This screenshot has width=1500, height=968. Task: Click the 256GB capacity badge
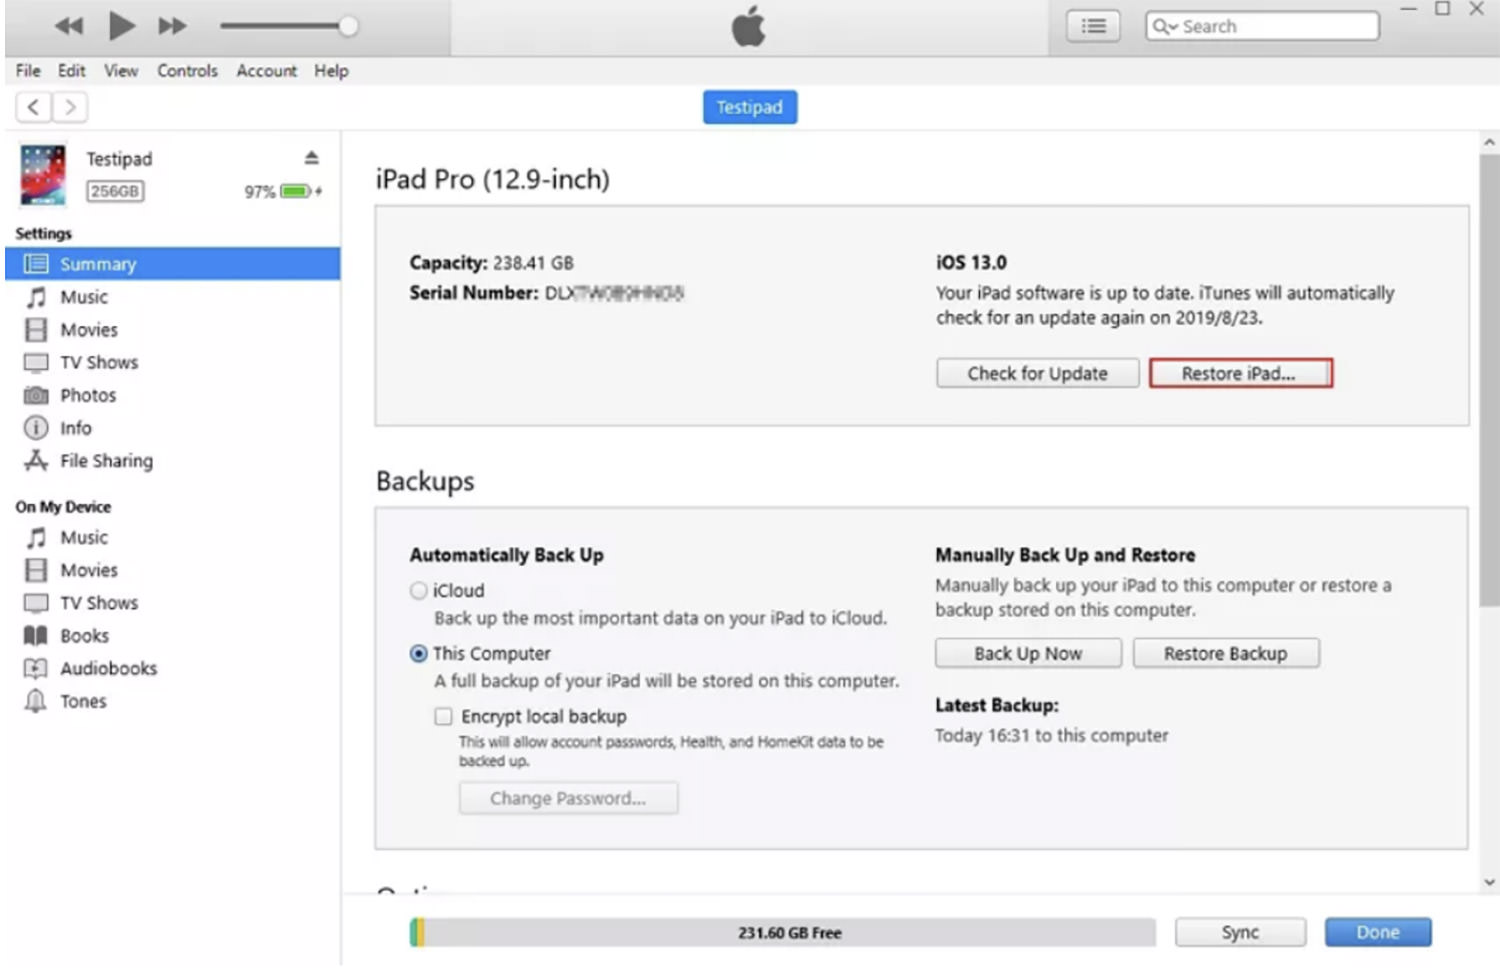click(114, 191)
